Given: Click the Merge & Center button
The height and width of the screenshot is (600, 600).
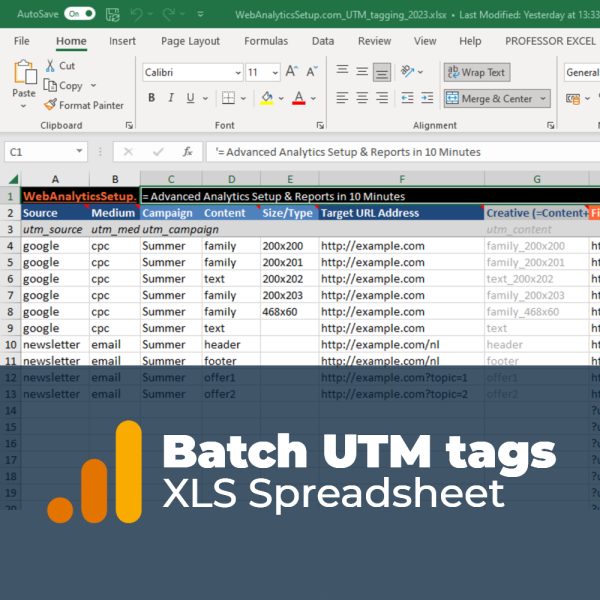Looking at the screenshot, I should [x=489, y=98].
